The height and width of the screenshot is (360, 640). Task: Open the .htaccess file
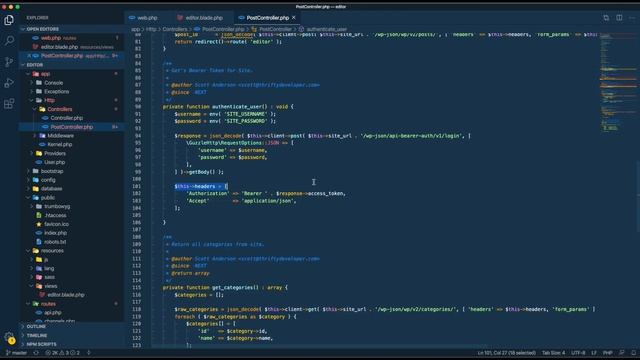click(x=56, y=216)
